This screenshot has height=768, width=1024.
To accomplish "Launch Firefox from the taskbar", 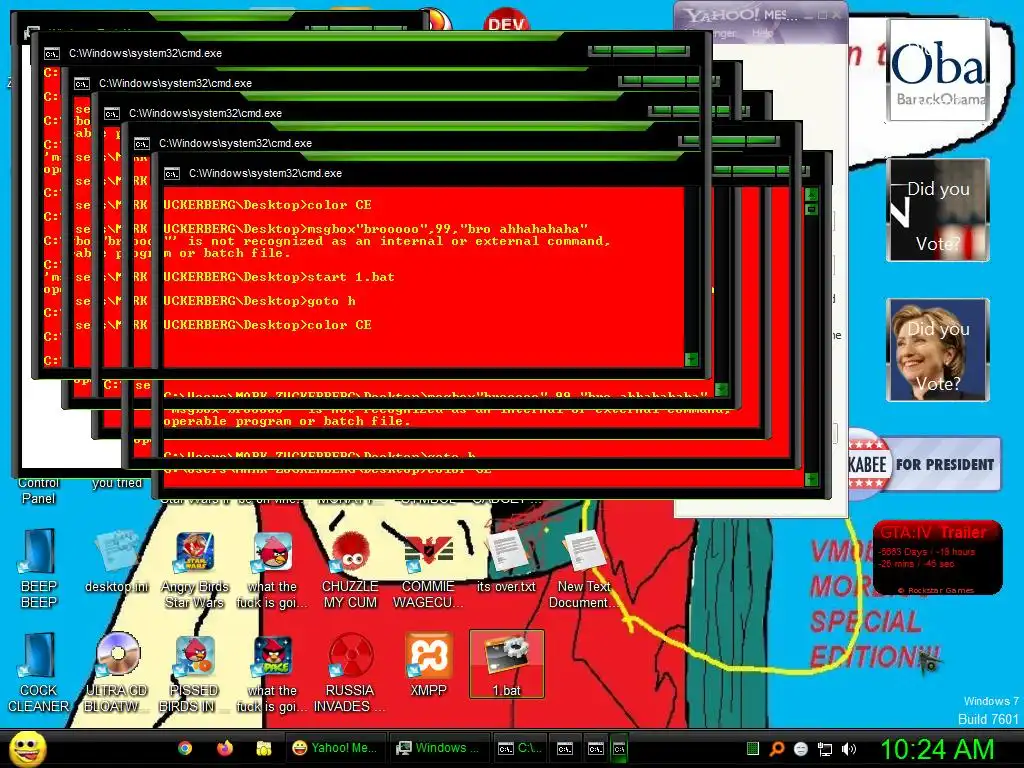I will pos(225,748).
